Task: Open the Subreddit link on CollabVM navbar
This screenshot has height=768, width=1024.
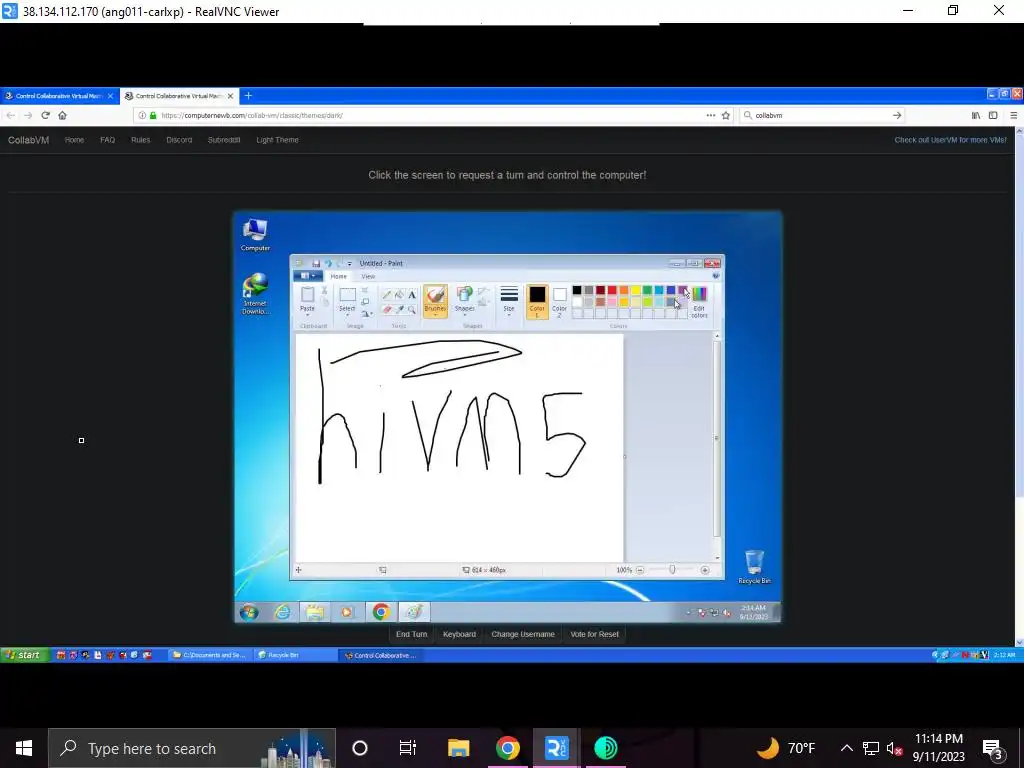Action: pos(224,140)
